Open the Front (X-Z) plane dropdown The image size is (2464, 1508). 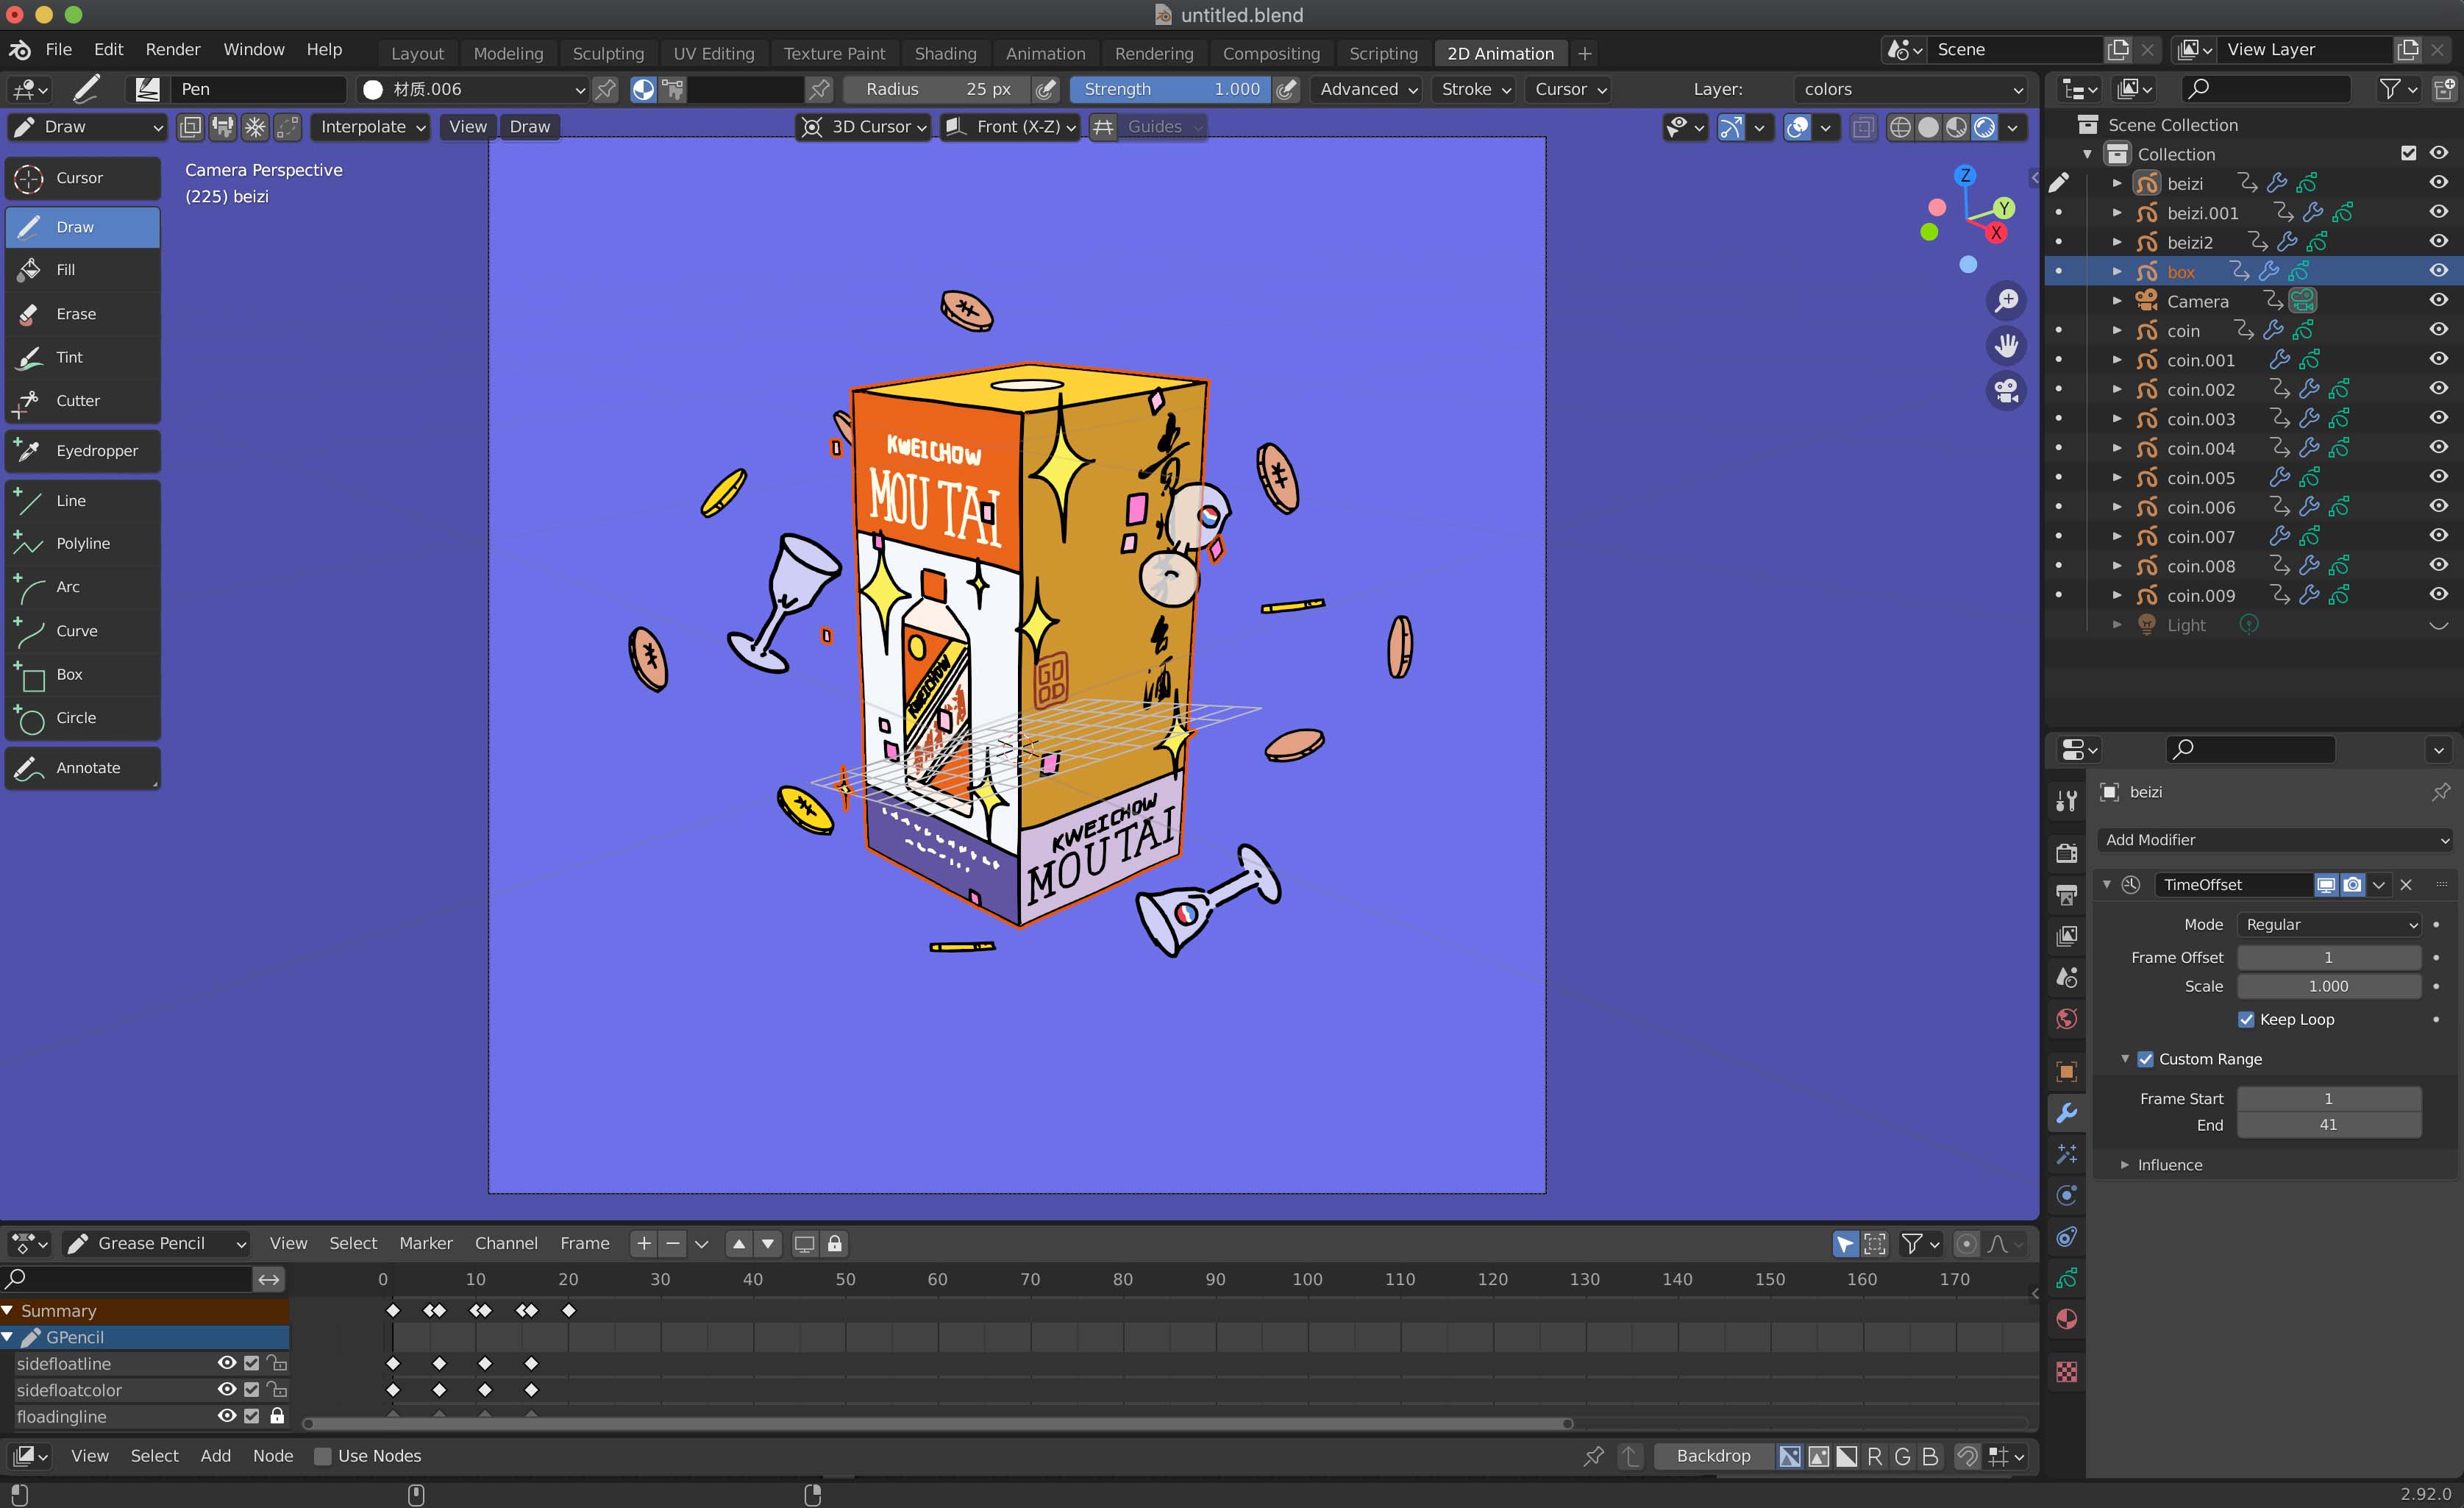tap(1010, 127)
